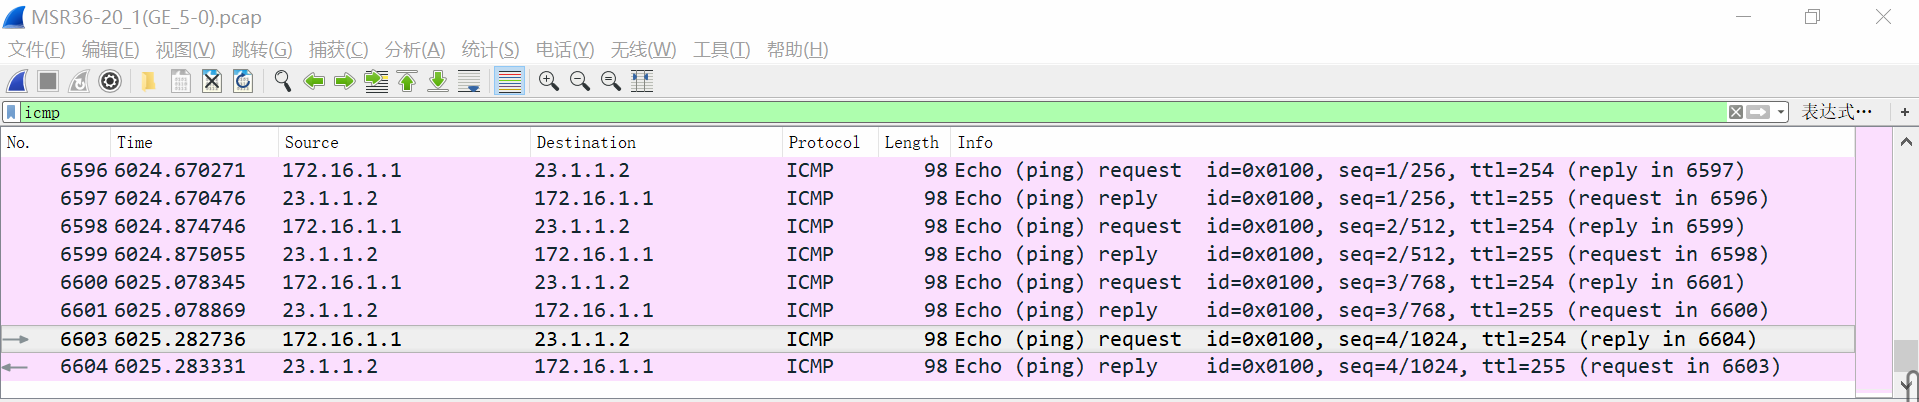
Task: Click the stop capture square icon
Action: 48,81
